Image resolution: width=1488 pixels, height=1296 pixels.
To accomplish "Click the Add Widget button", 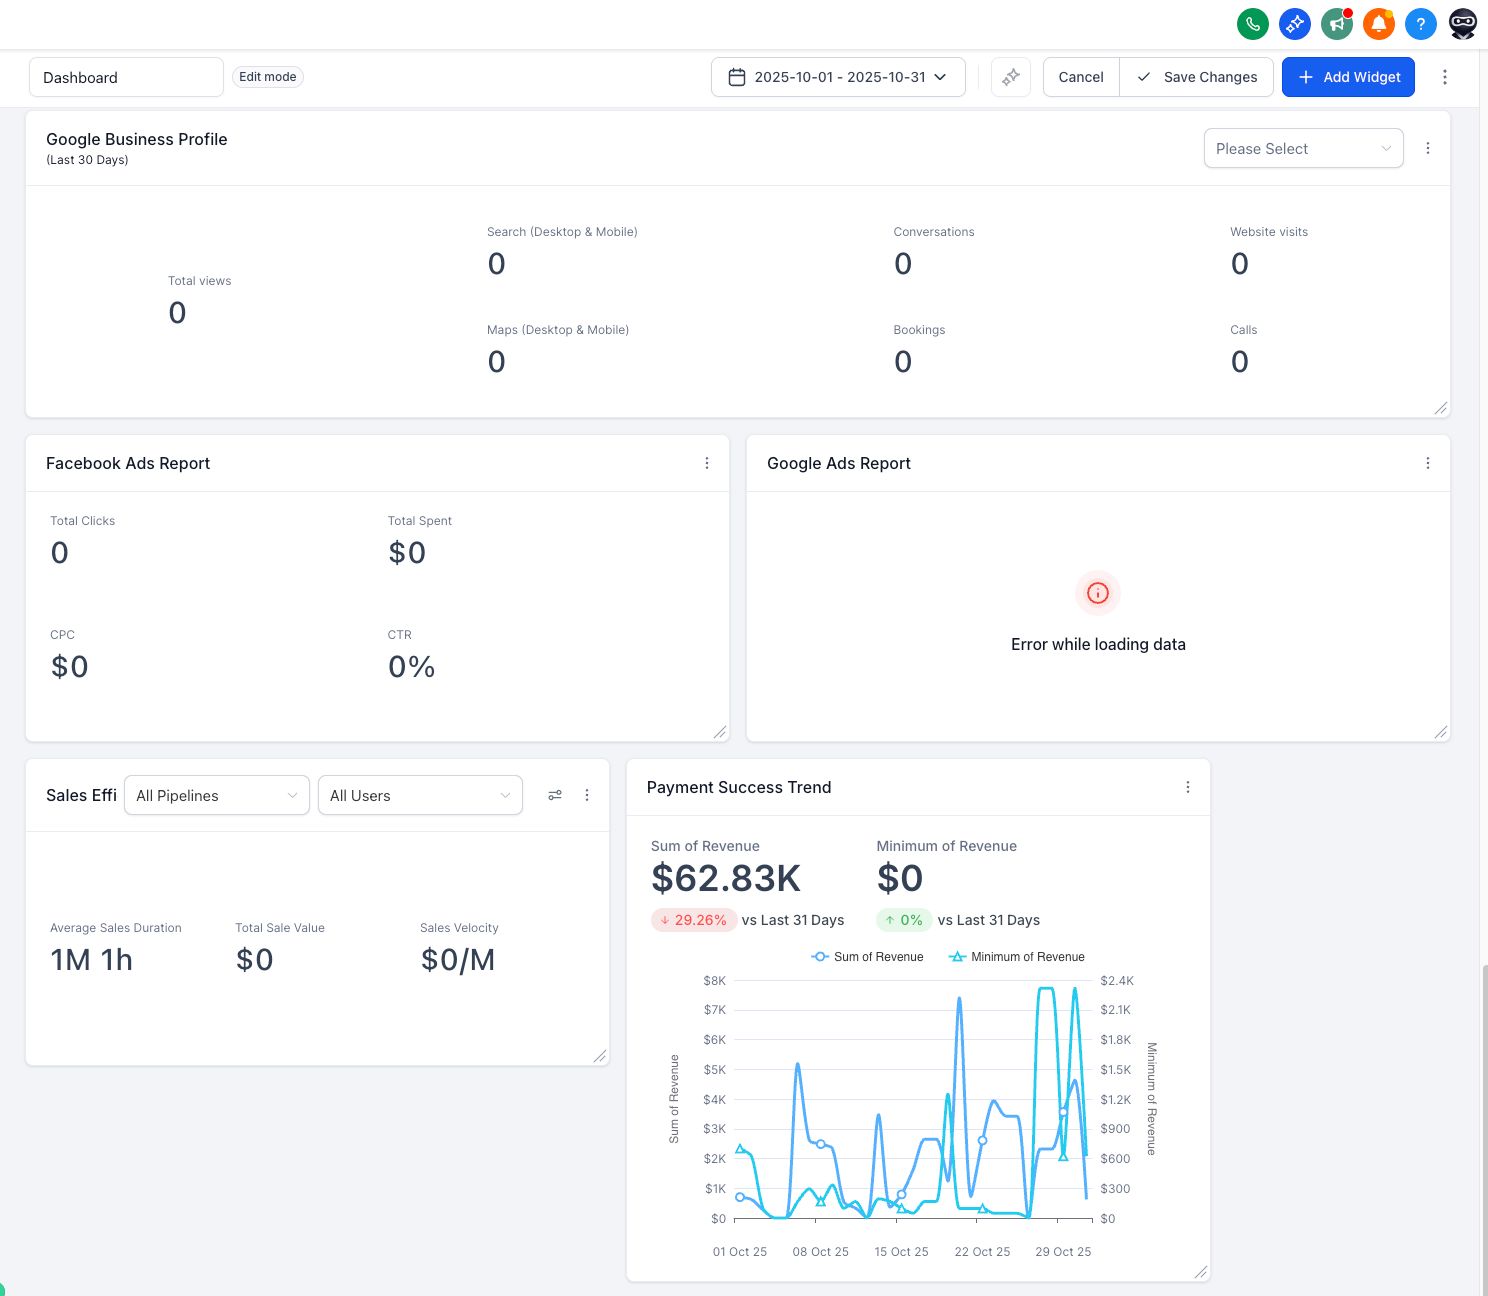I will 1347,77.
